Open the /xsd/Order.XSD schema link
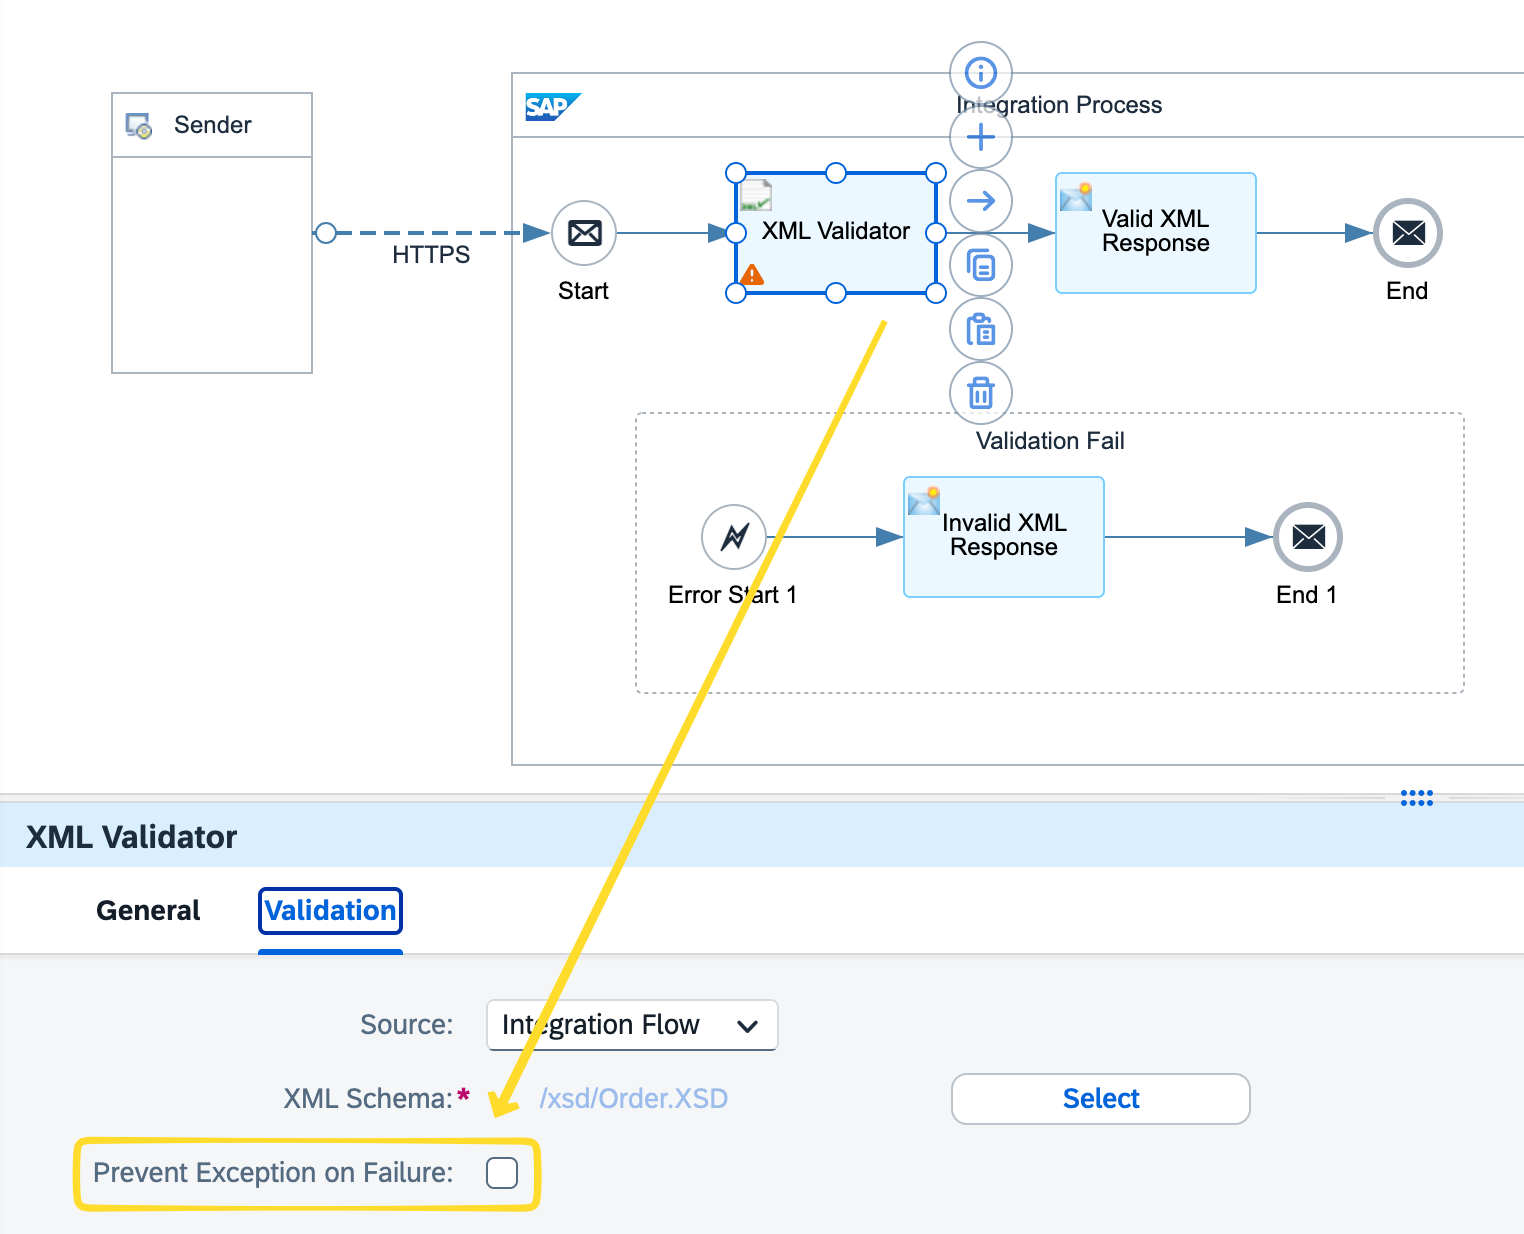Viewport: 1524px width, 1234px height. click(x=633, y=1099)
